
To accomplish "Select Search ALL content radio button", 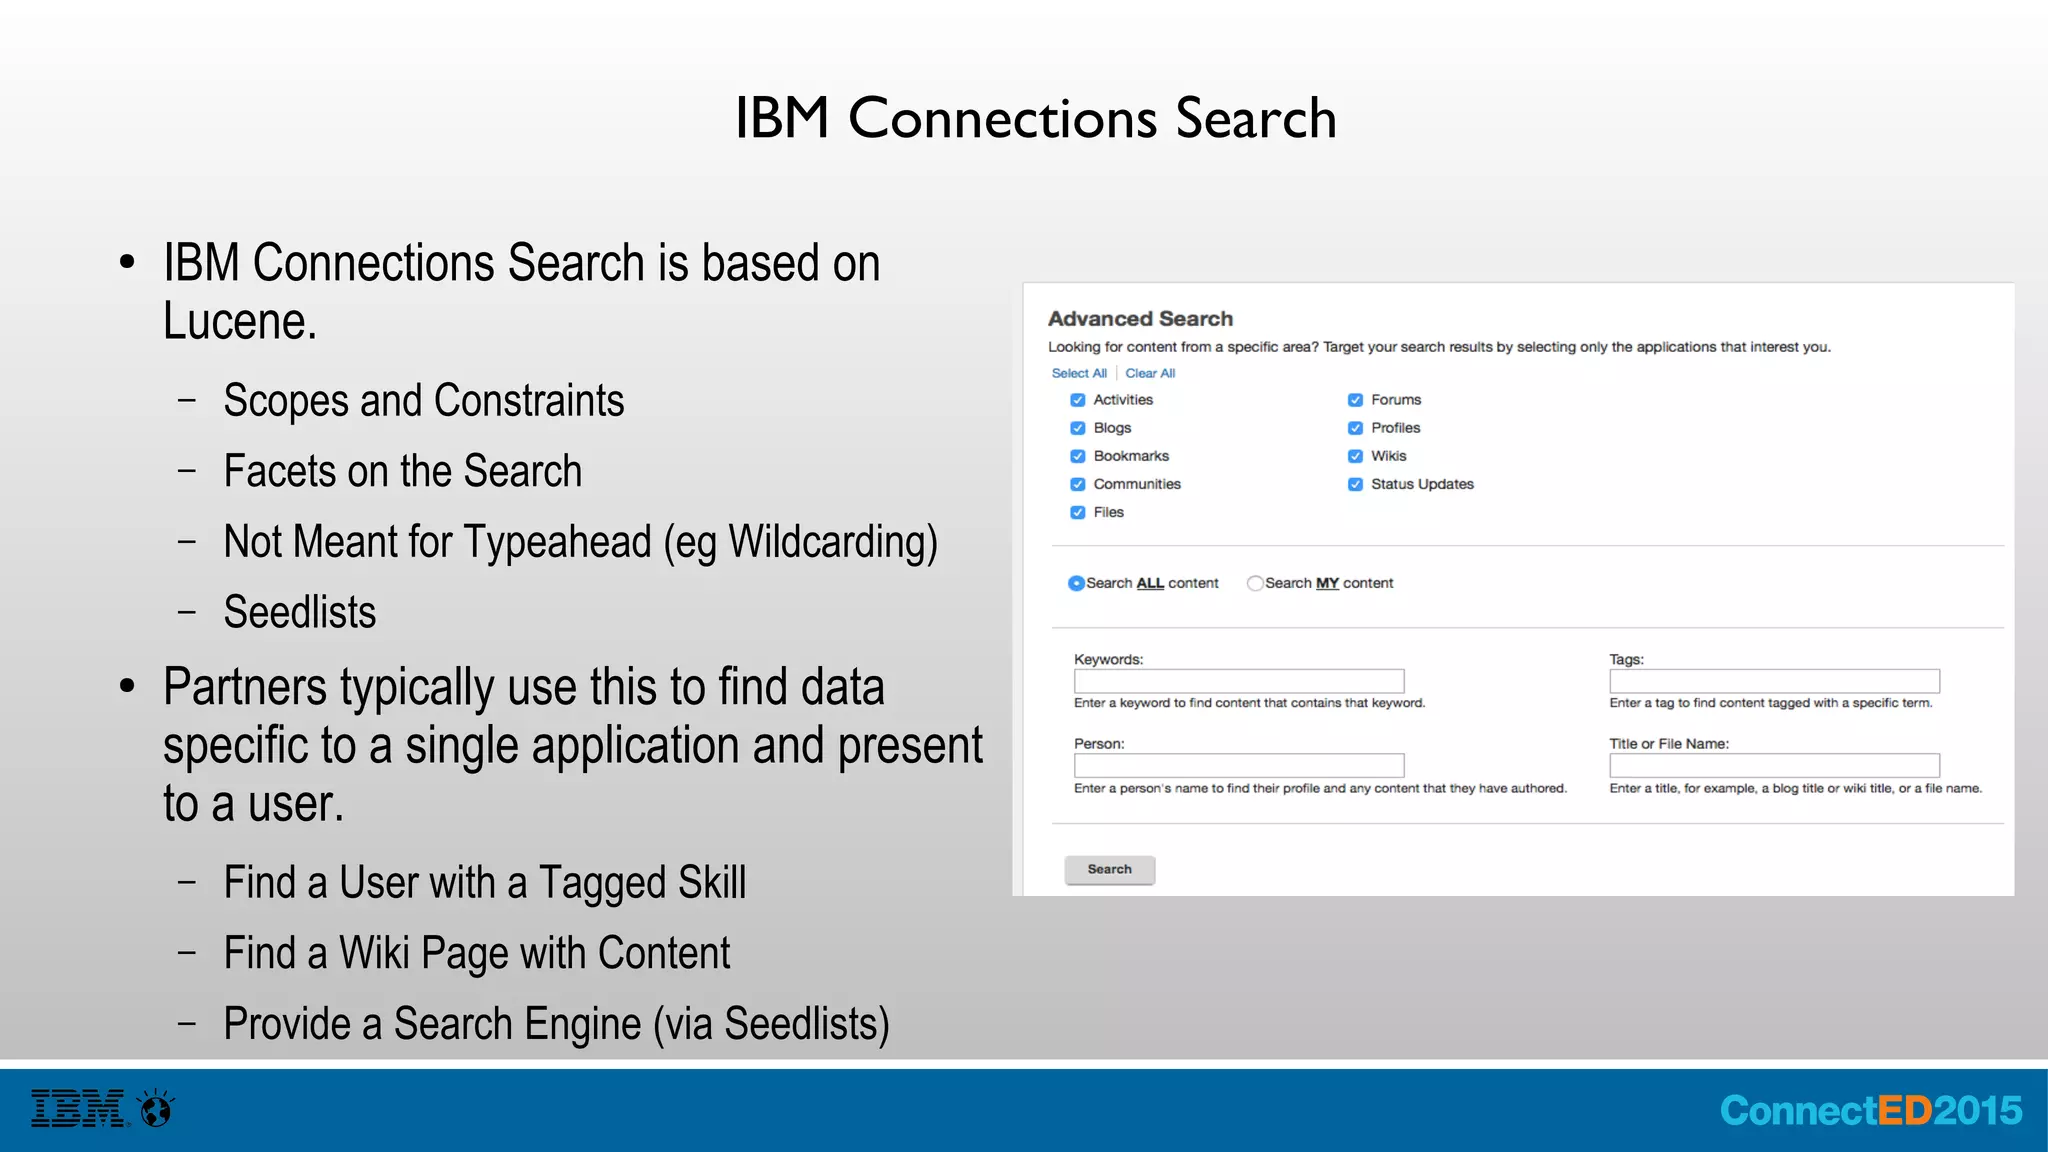I will click(1076, 583).
